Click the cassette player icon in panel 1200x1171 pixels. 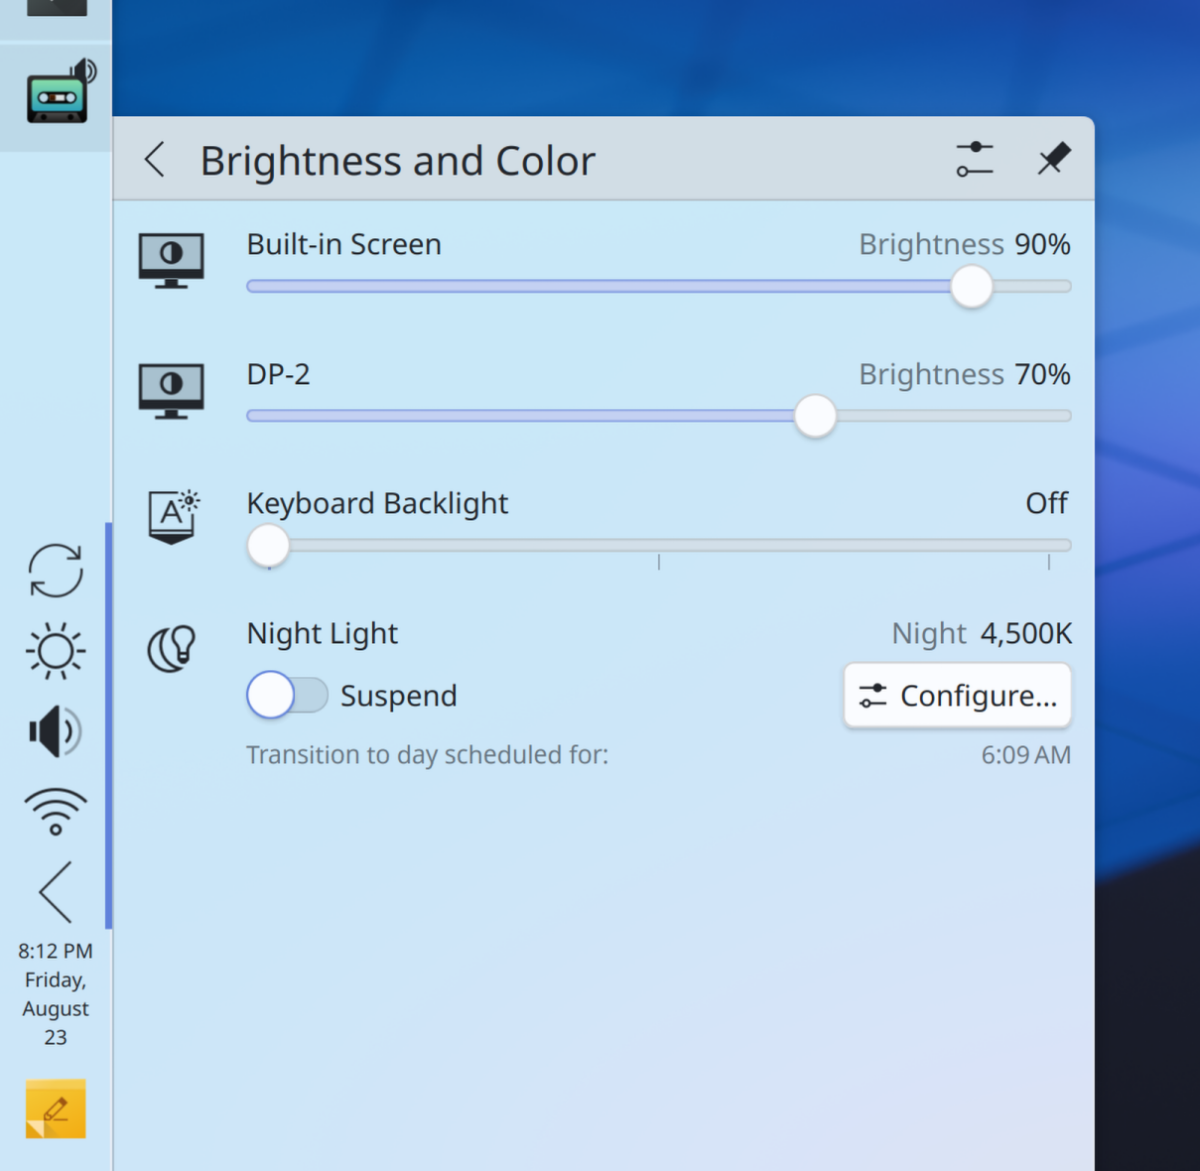[x=58, y=93]
